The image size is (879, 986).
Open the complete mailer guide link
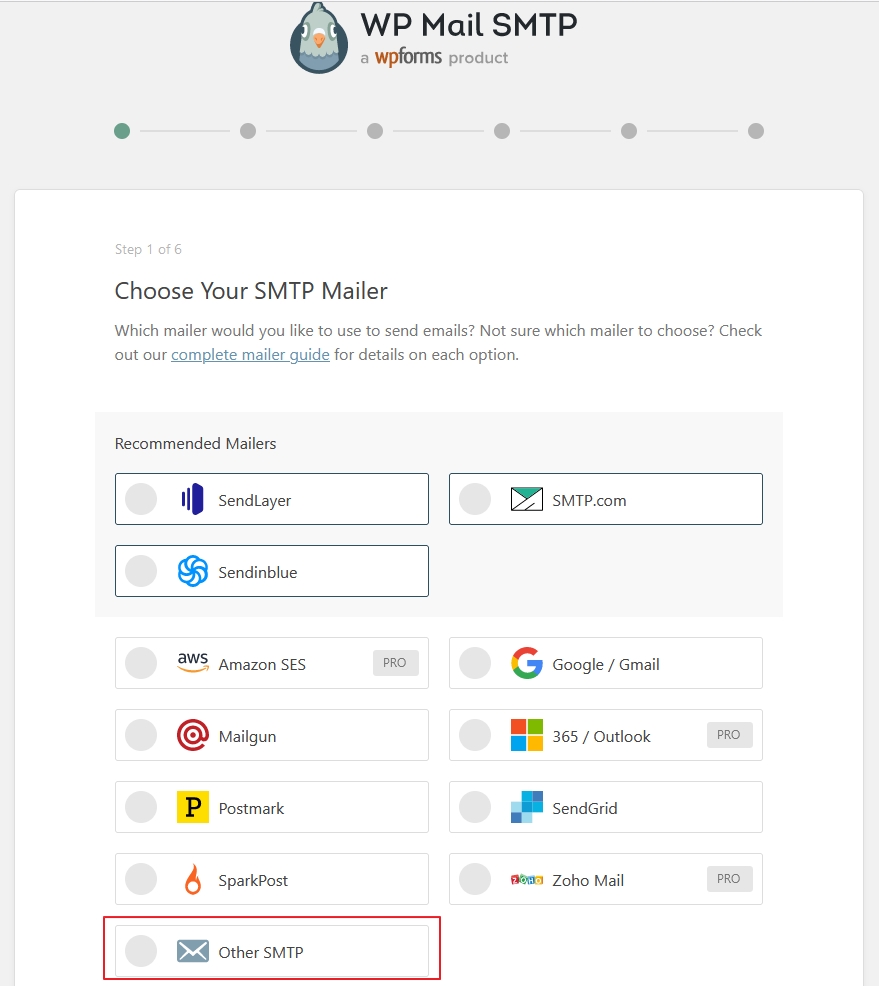250,355
